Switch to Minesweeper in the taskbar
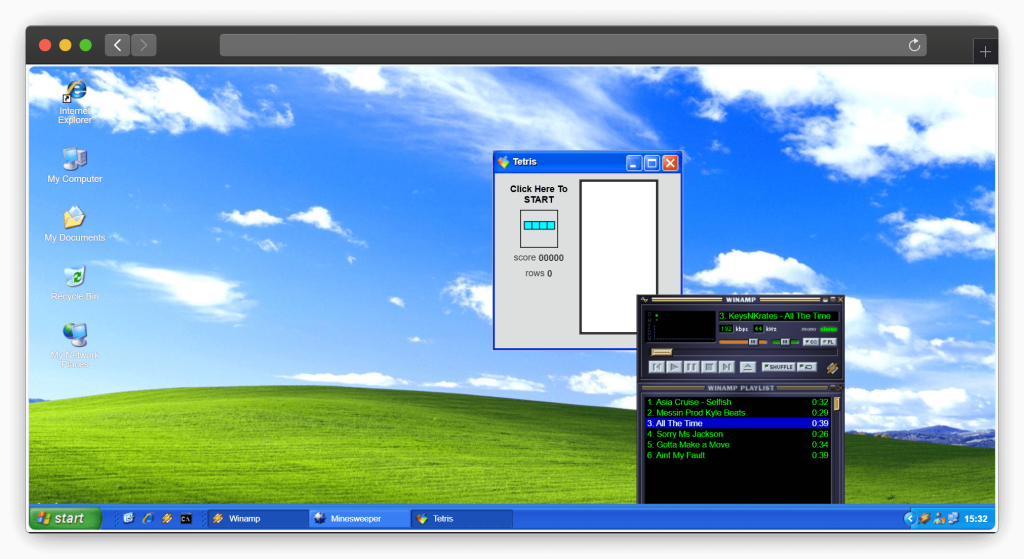 (x=359, y=518)
